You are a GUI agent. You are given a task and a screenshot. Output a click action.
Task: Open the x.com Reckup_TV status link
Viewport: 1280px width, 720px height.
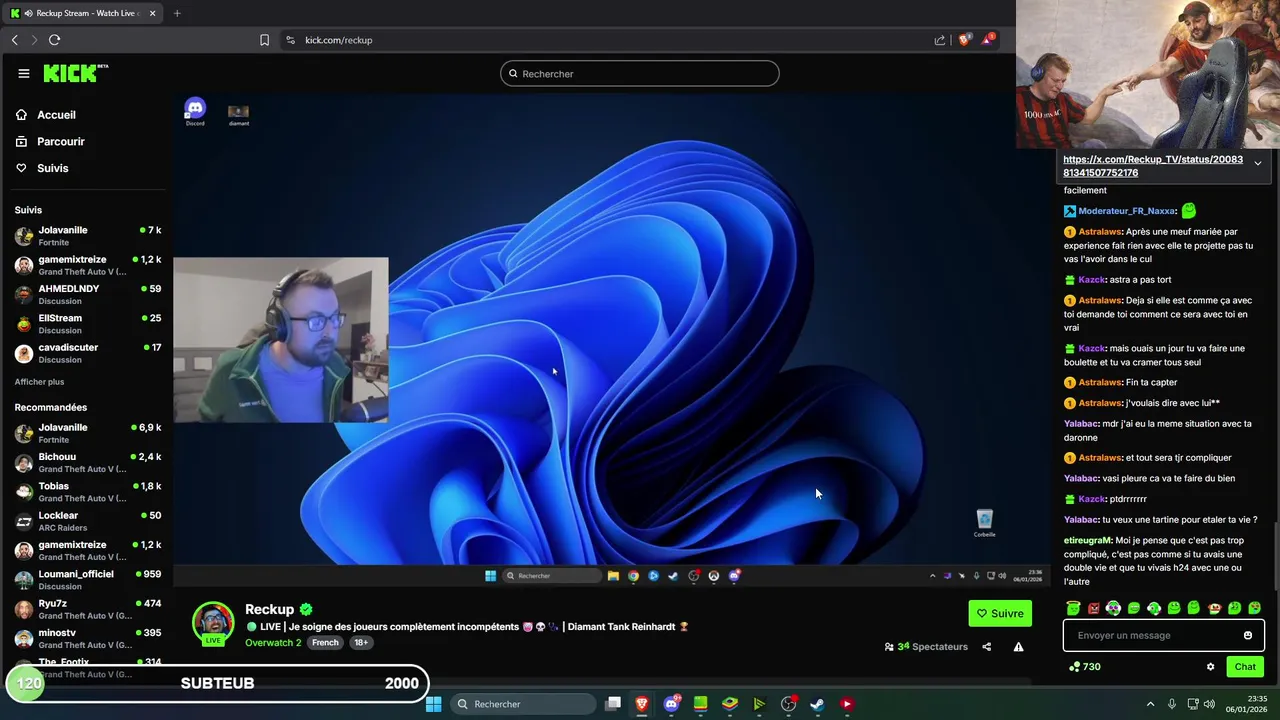pos(1153,166)
